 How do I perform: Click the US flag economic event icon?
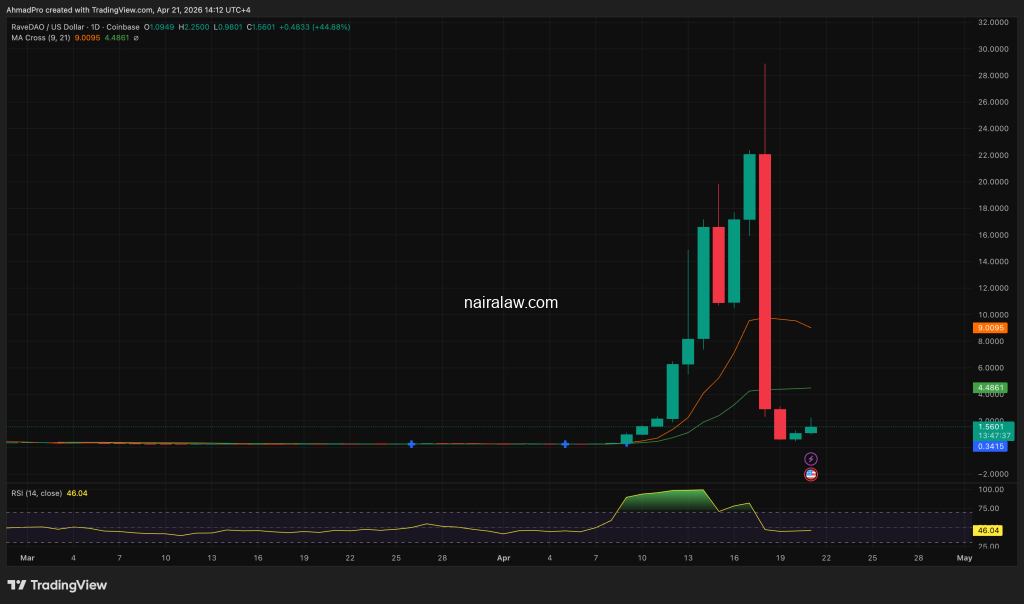point(811,474)
